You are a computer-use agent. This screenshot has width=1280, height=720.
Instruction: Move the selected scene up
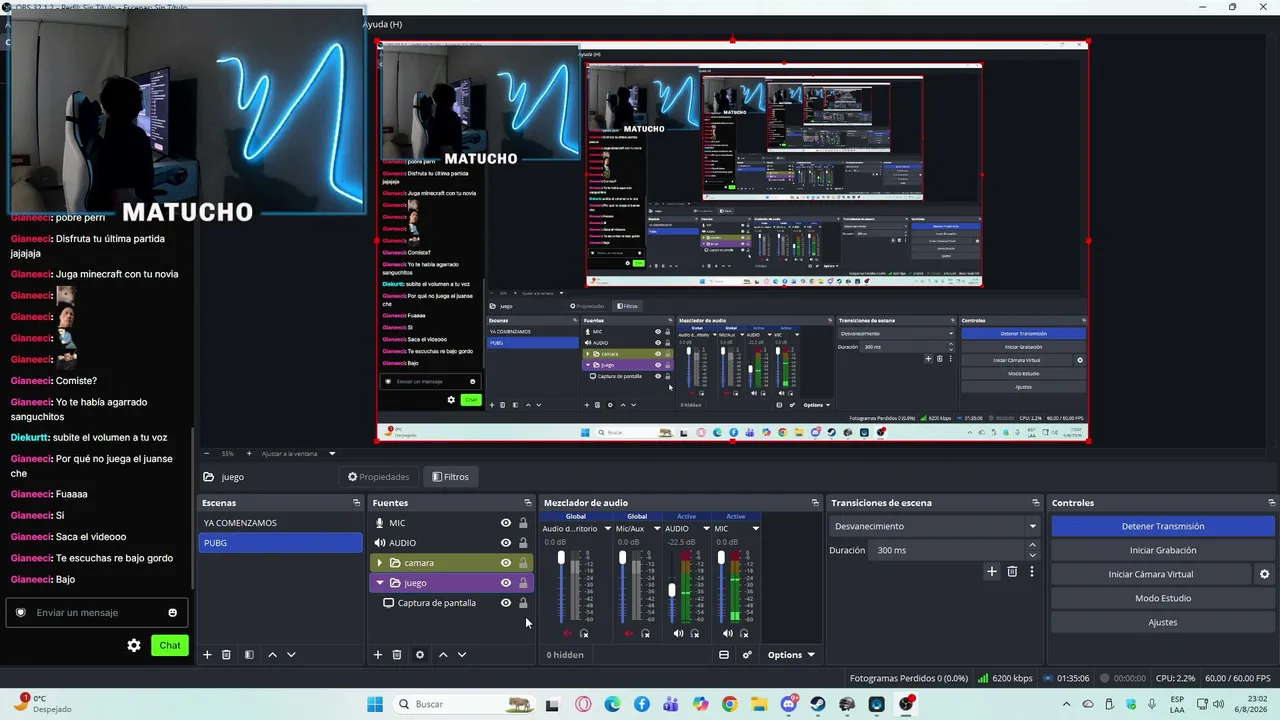[272, 655]
